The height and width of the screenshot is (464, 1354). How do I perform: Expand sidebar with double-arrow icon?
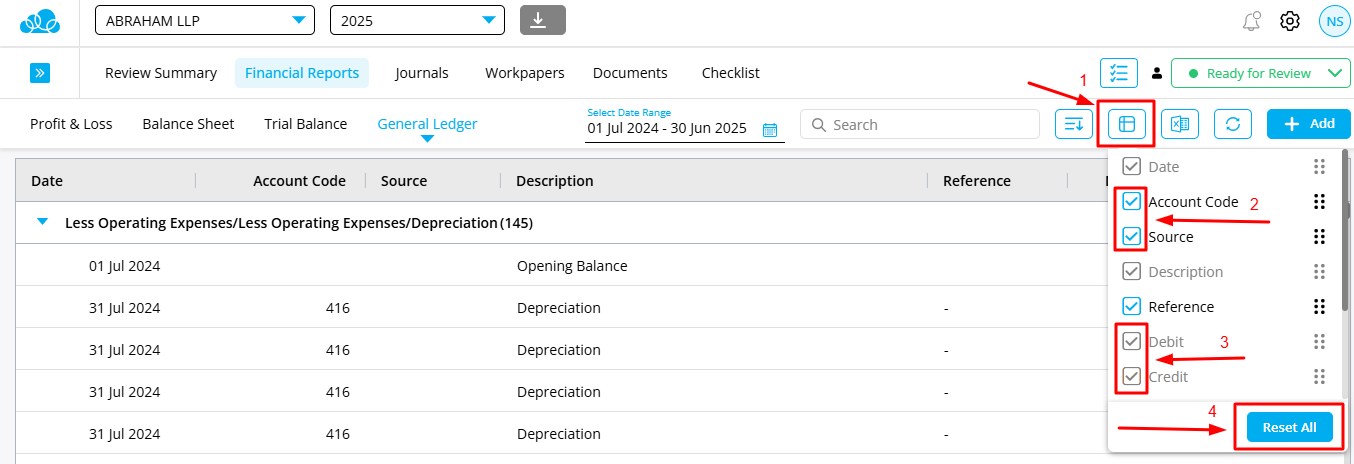[40, 73]
